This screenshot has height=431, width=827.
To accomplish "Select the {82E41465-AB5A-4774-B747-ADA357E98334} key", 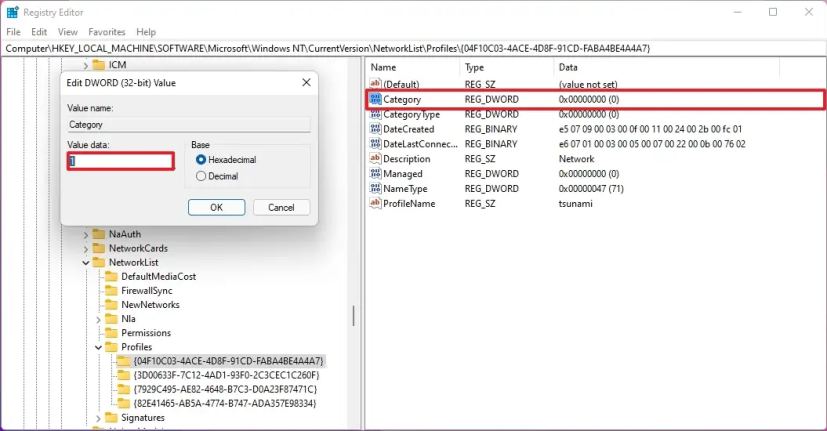I will point(225,404).
